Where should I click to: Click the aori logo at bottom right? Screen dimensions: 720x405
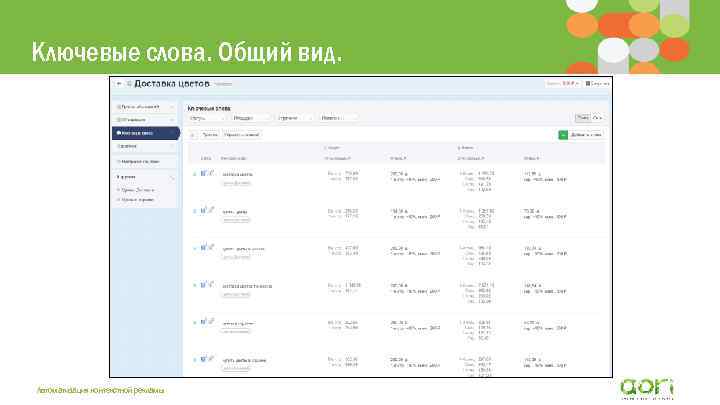click(x=647, y=388)
